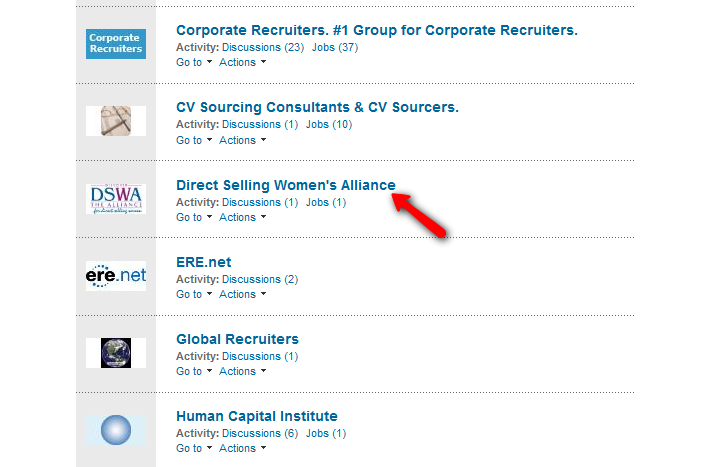
Task: Visit the ERE.net group title link
Action: pyautogui.click(x=204, y=262)
